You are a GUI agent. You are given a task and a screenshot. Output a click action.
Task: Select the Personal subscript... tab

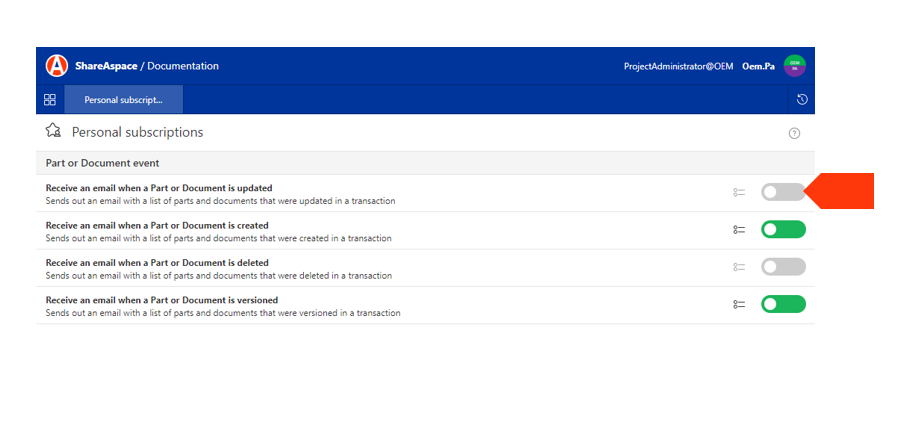(123, 100)
